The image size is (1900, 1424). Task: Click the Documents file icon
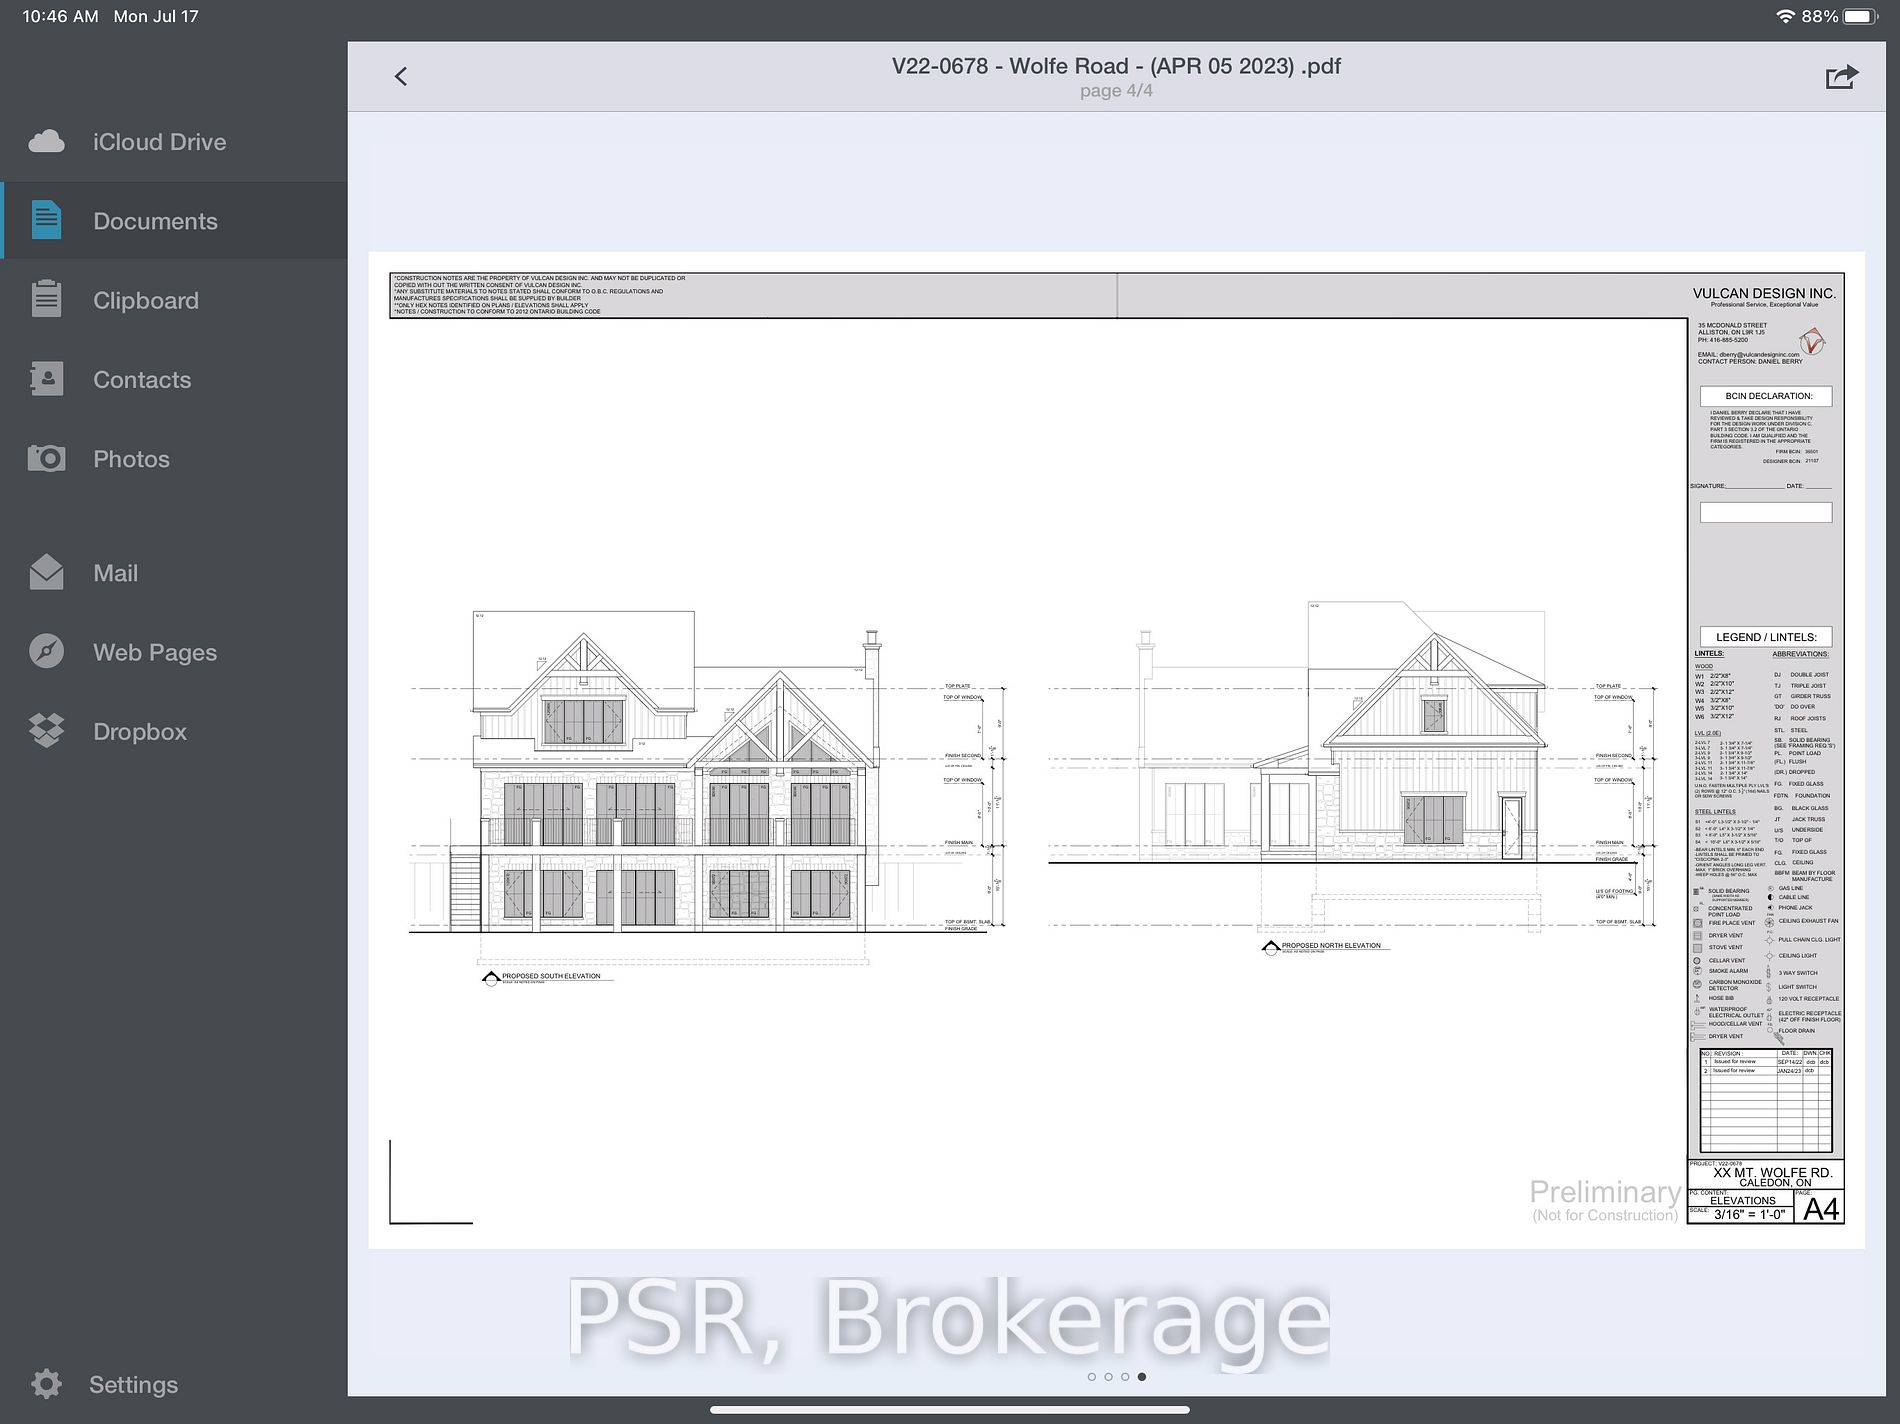point(47,221)
